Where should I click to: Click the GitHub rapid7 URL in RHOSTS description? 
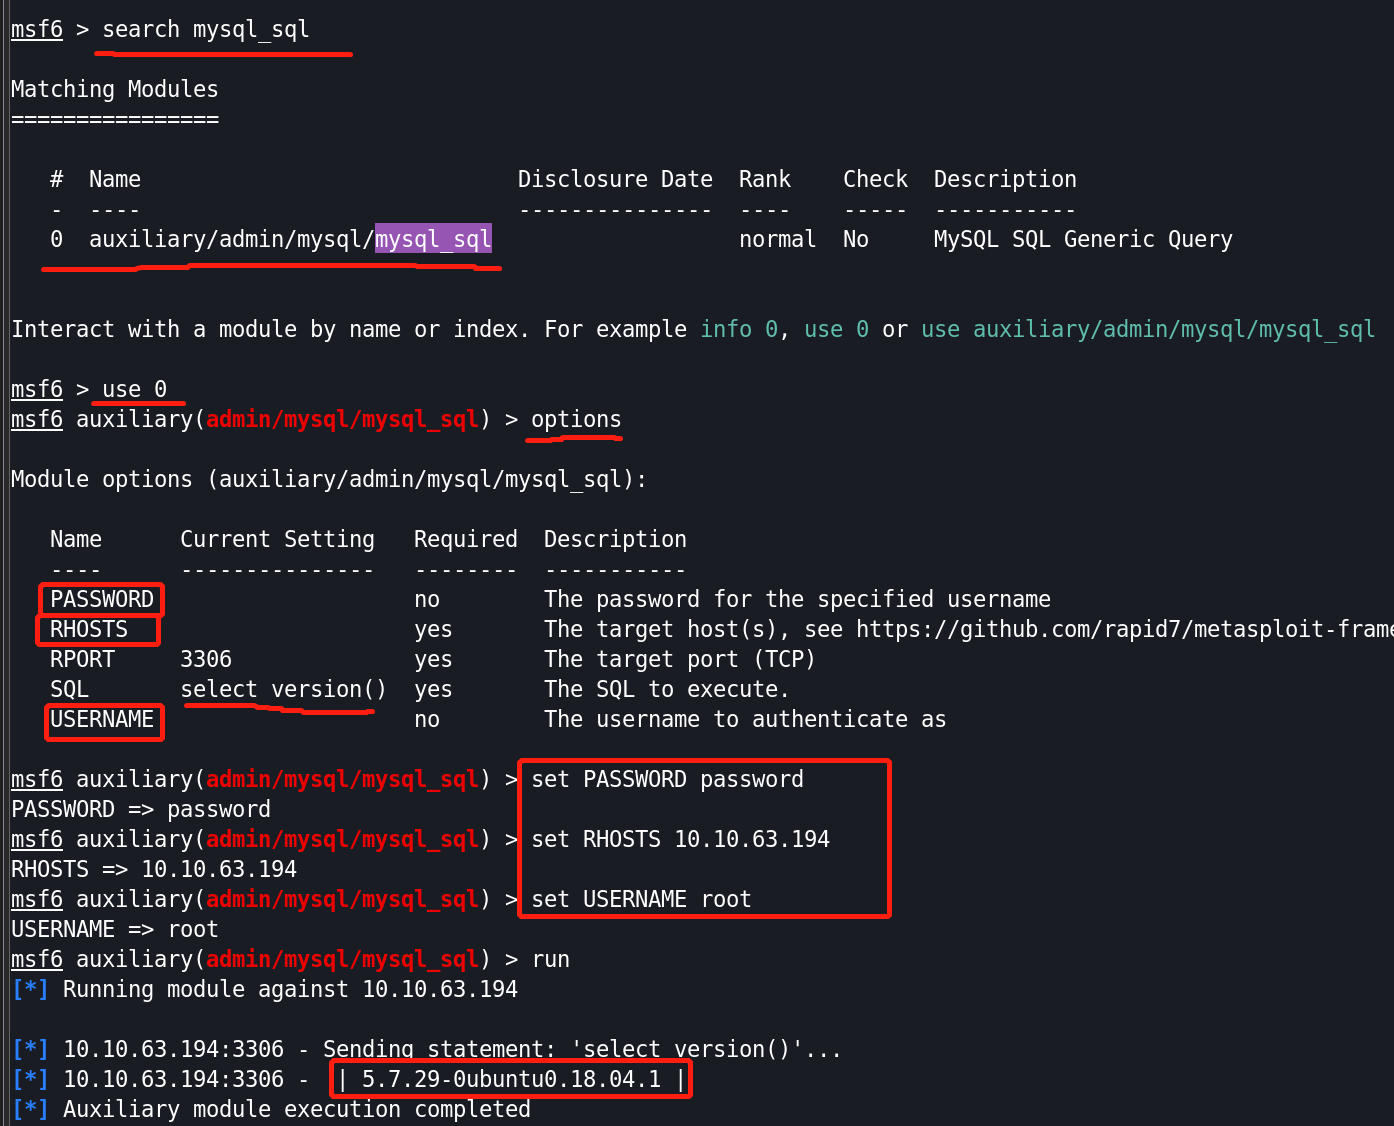(x=1125, y=629)
